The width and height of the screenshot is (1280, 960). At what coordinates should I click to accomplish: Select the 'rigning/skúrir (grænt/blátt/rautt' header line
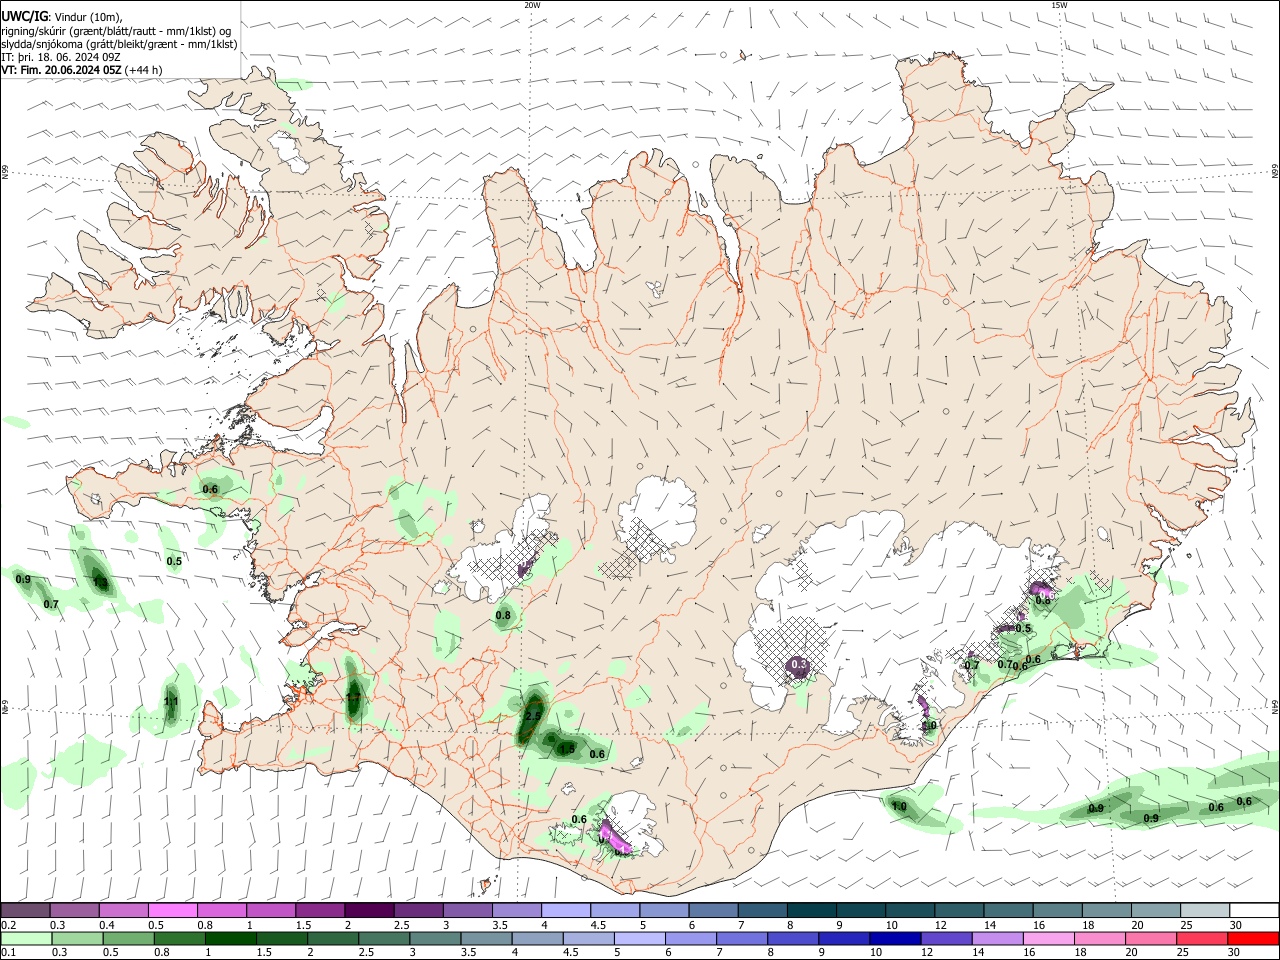tap(116, 30)
